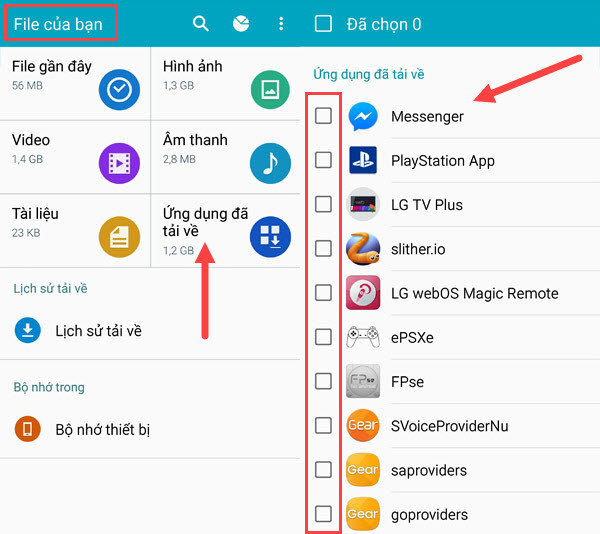Toggle the select-all checkbox beside Đã chọn 0
Screen dimensions: 600x534
pos(323,24)
